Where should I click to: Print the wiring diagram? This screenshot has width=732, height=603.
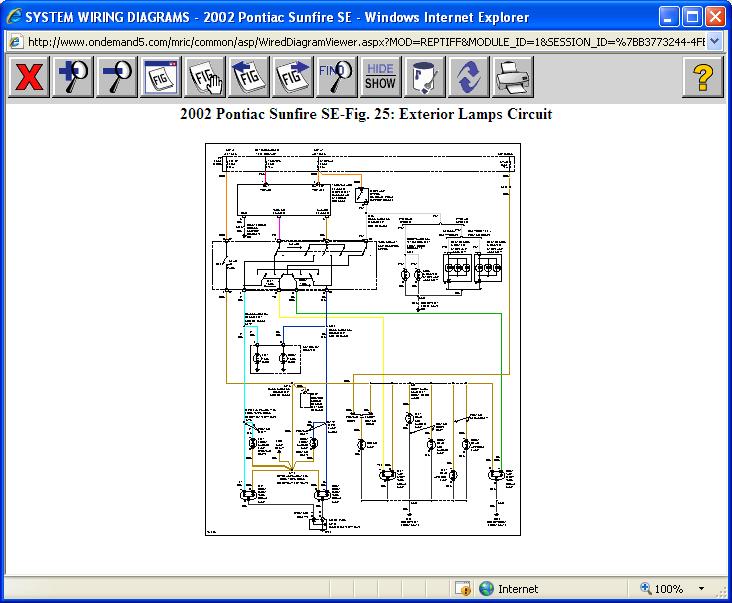(512, 77)
